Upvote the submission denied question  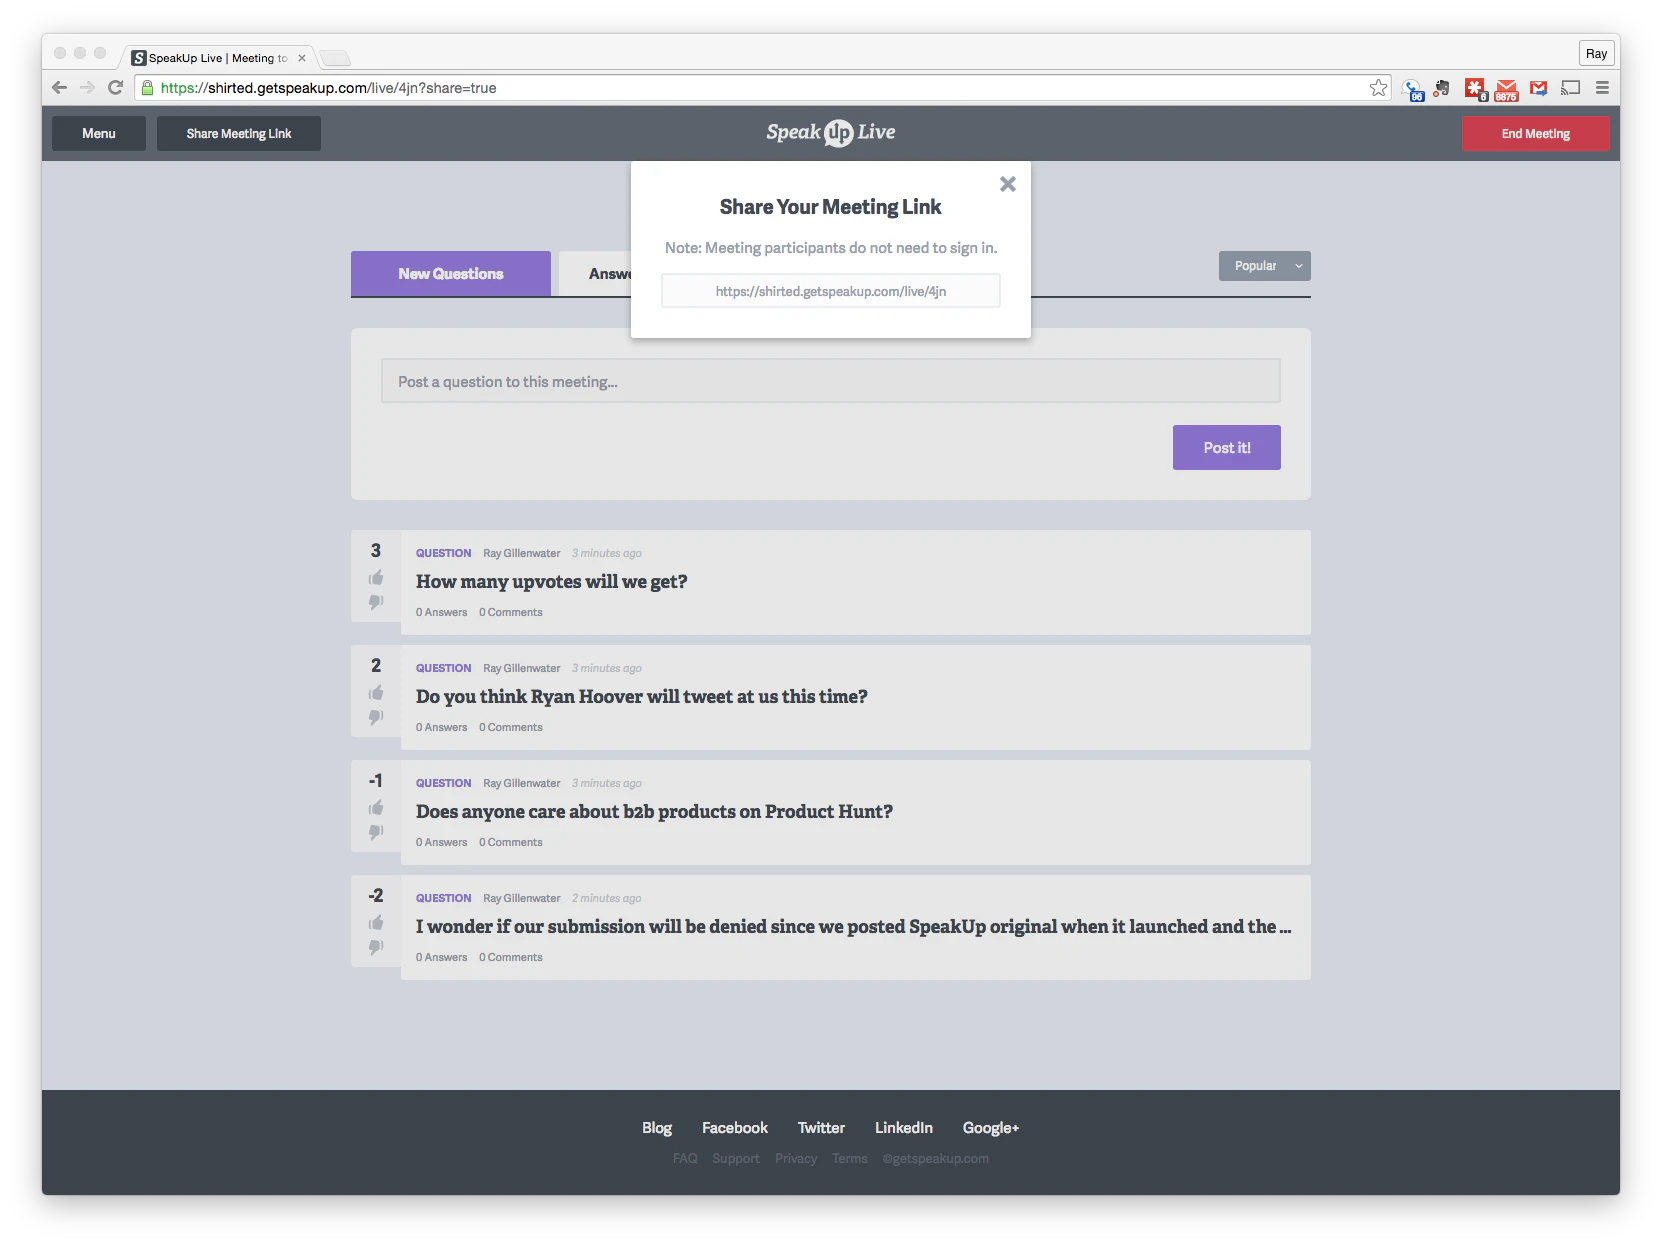point(376,923)
